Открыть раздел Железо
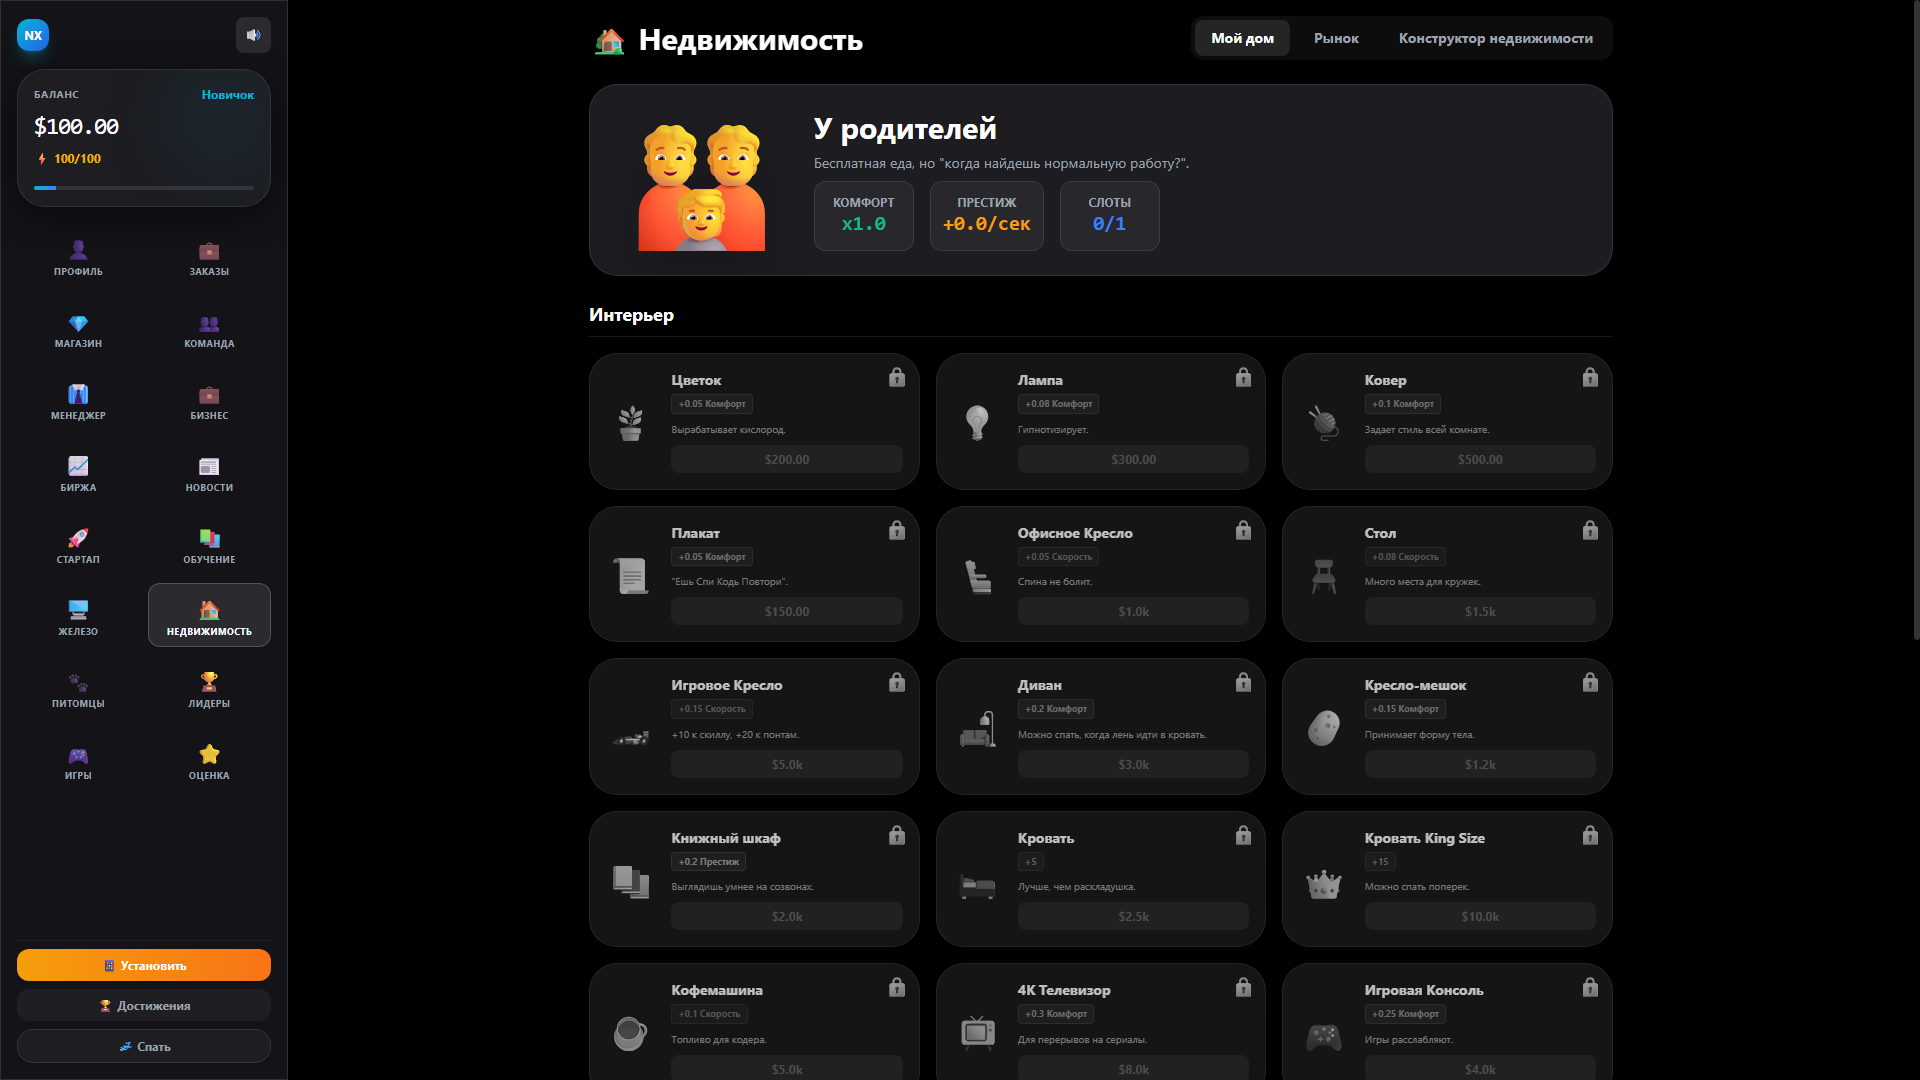Screen dimensions: 1920x1080 [78, 615]
